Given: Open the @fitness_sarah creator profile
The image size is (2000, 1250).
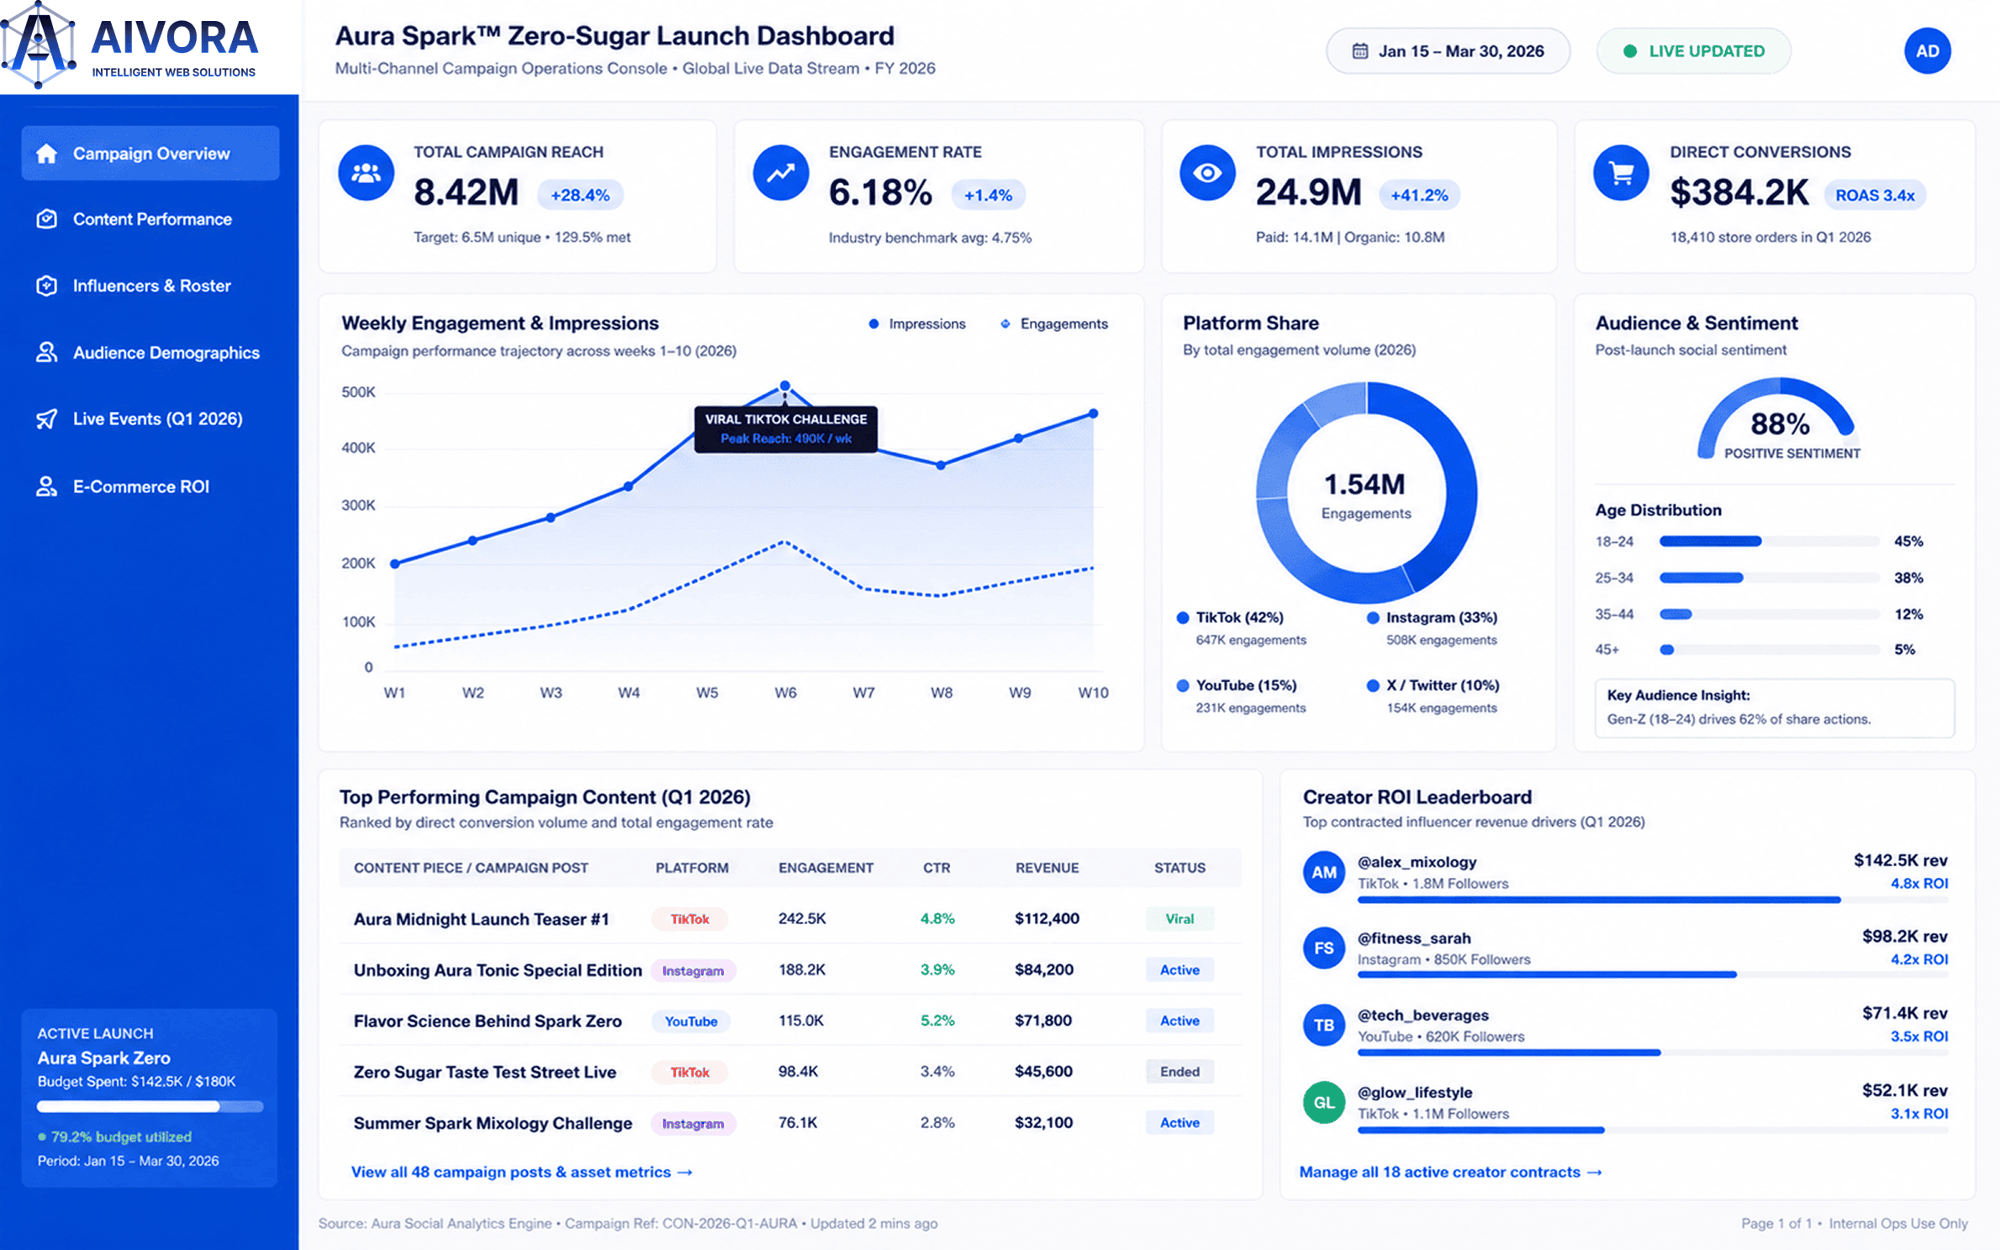Looking at the screenshot, I should click(x=1414, y=938).
